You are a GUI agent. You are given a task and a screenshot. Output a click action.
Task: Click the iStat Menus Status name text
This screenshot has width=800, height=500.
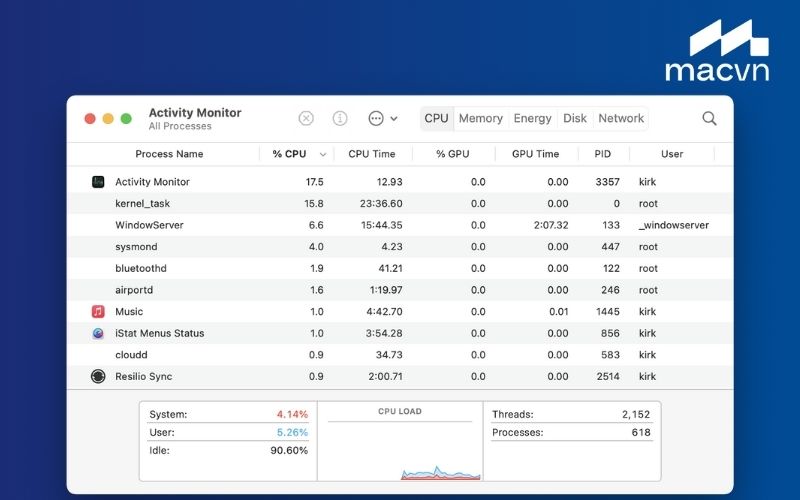tap(160, 333)
